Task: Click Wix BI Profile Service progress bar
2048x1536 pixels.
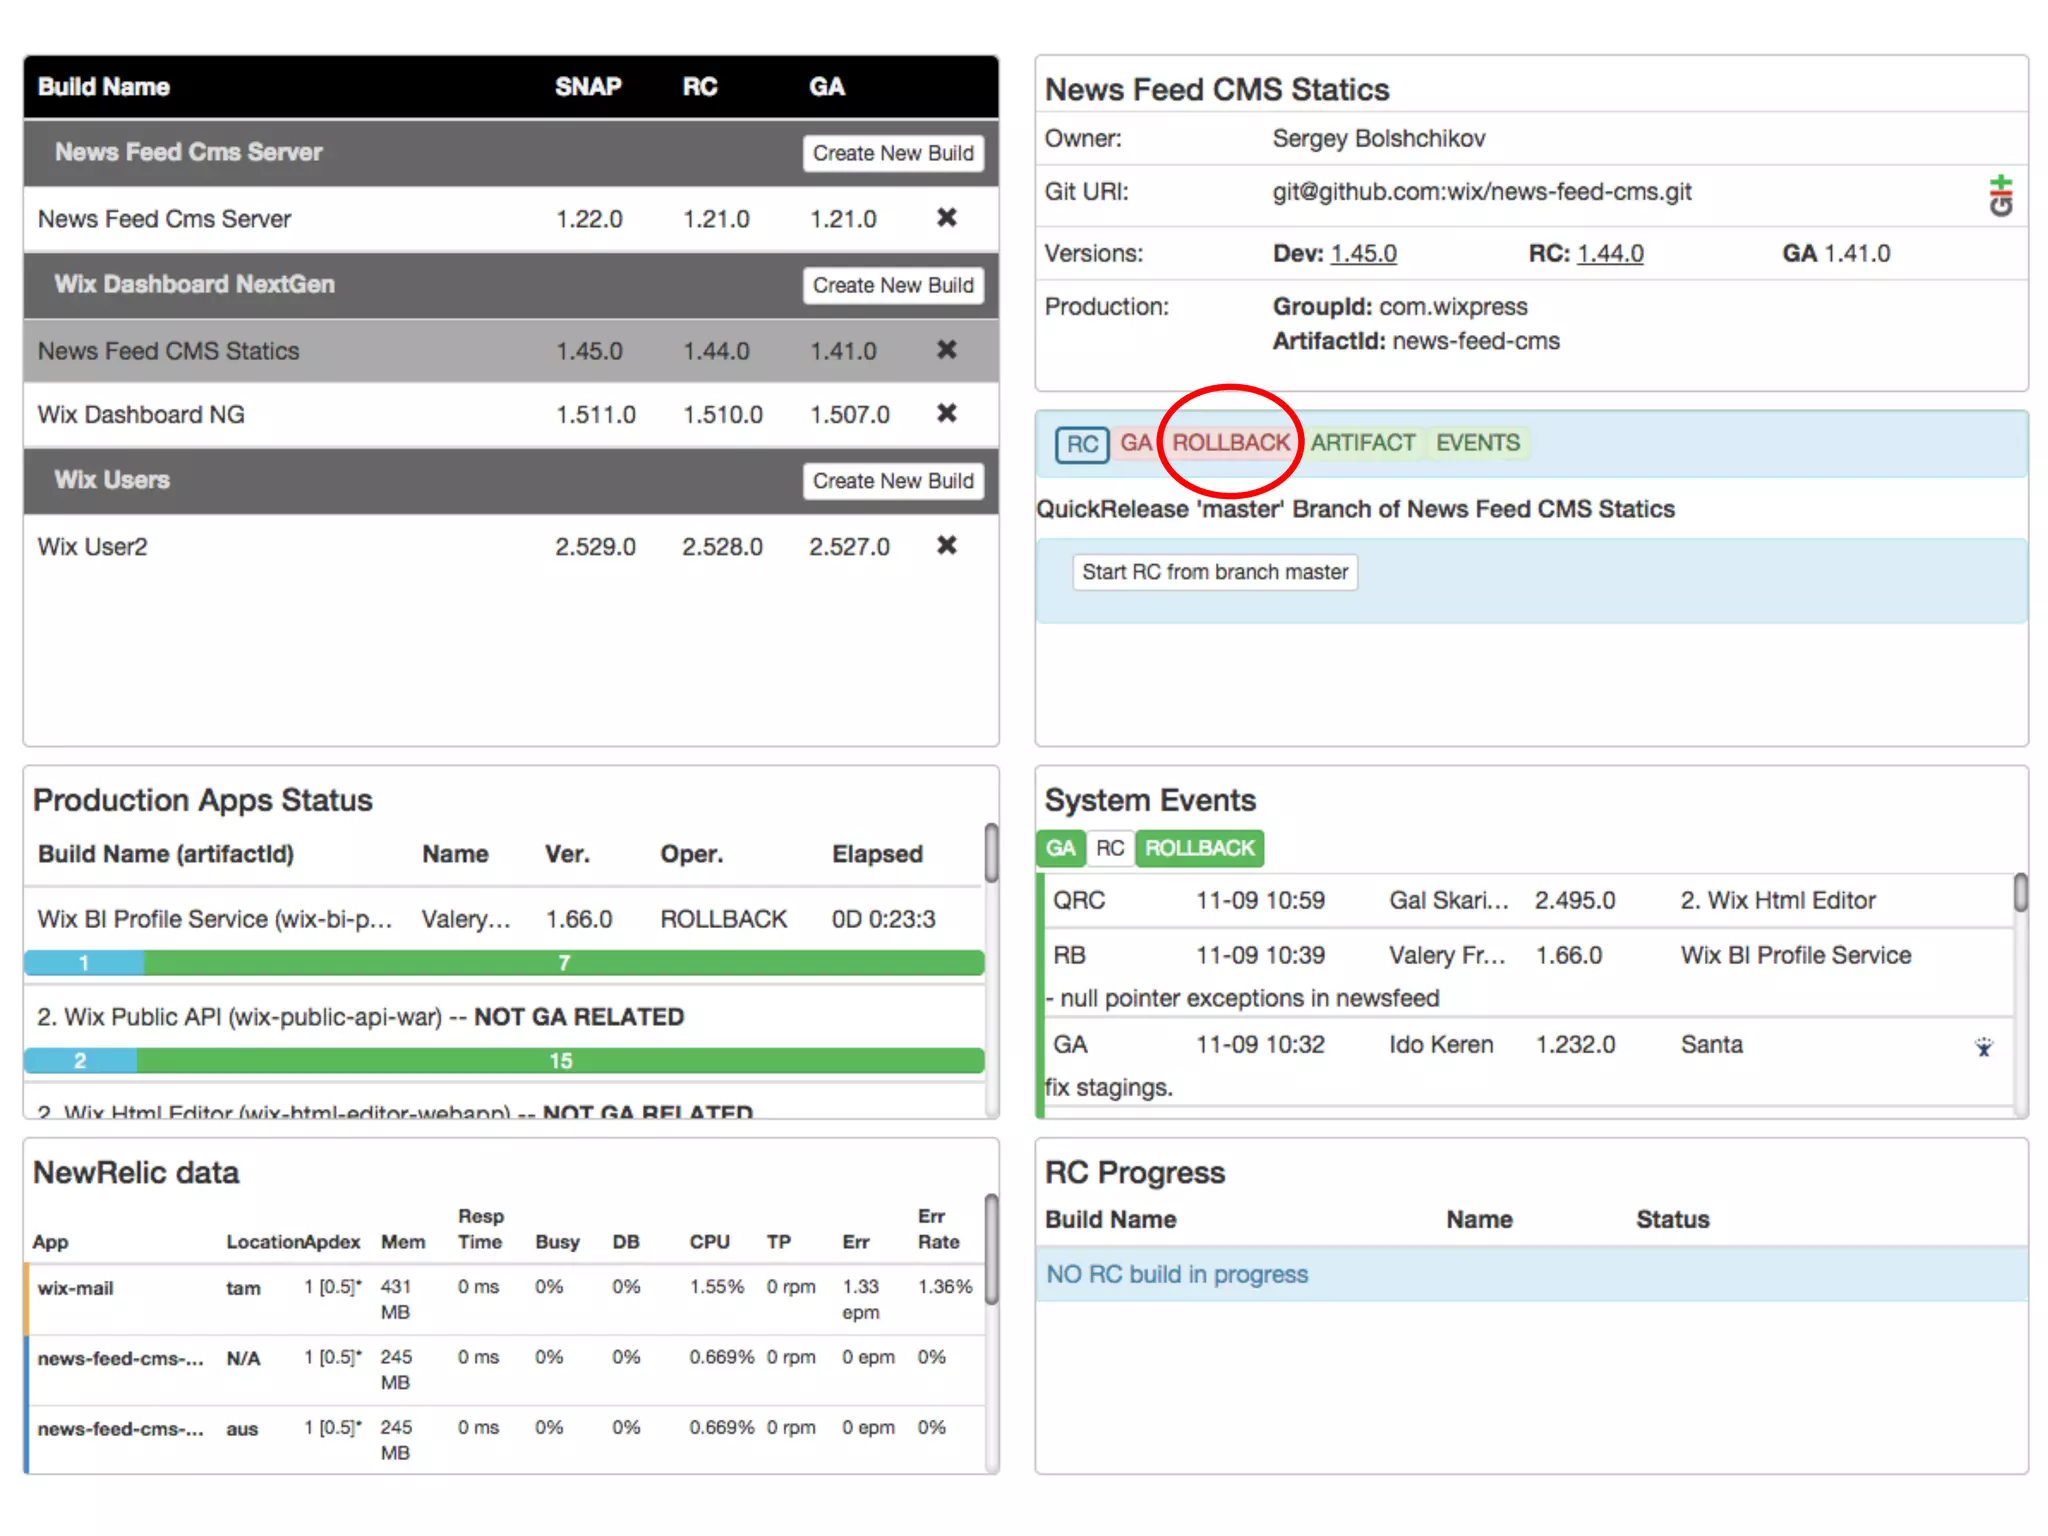Action: pos(504,963)
